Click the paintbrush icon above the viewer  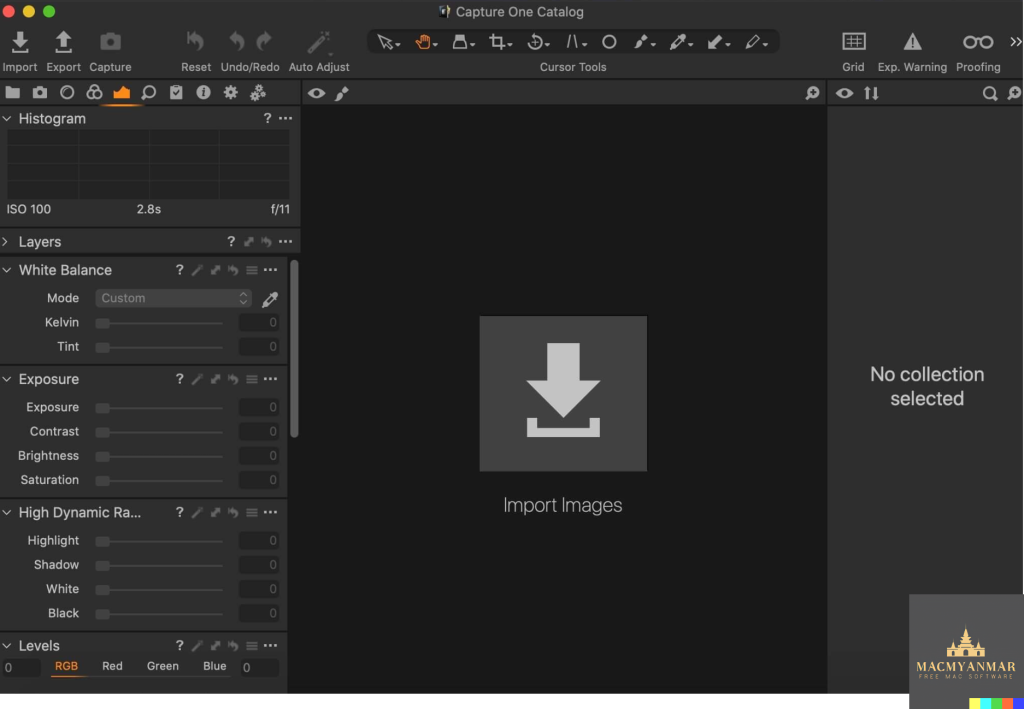[342, 93]
